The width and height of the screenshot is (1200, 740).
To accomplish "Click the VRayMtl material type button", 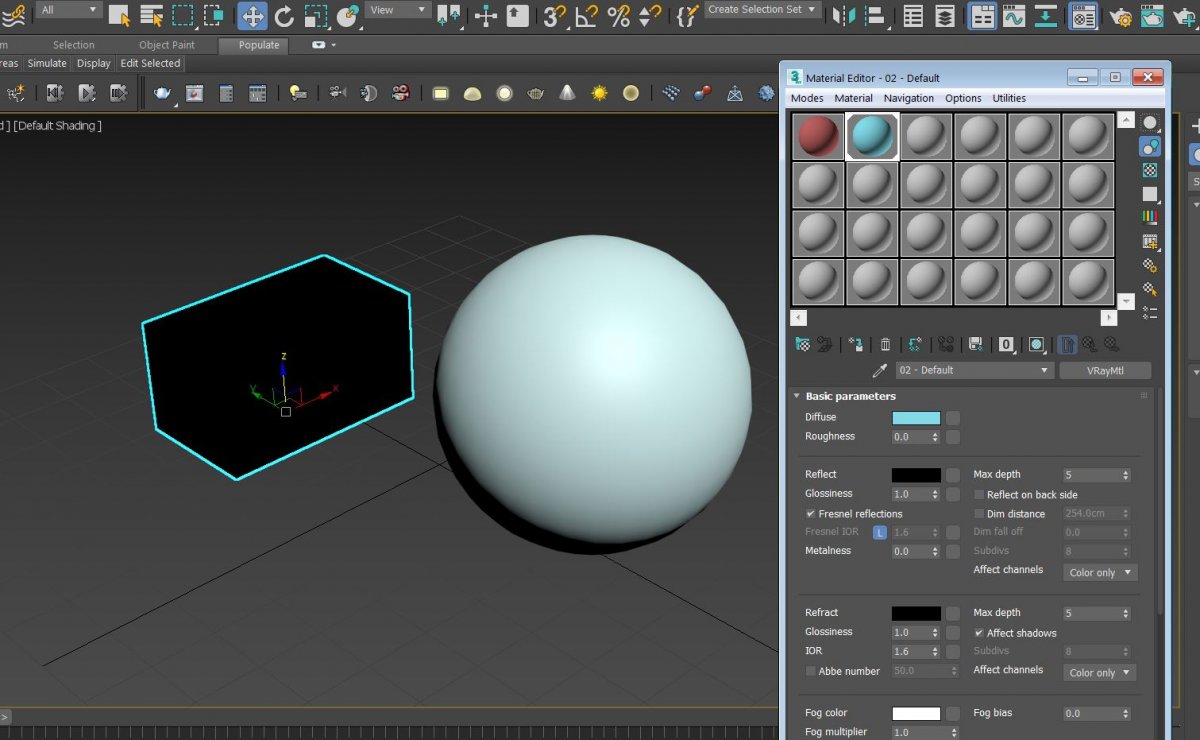I will [x=1105, y=370].
